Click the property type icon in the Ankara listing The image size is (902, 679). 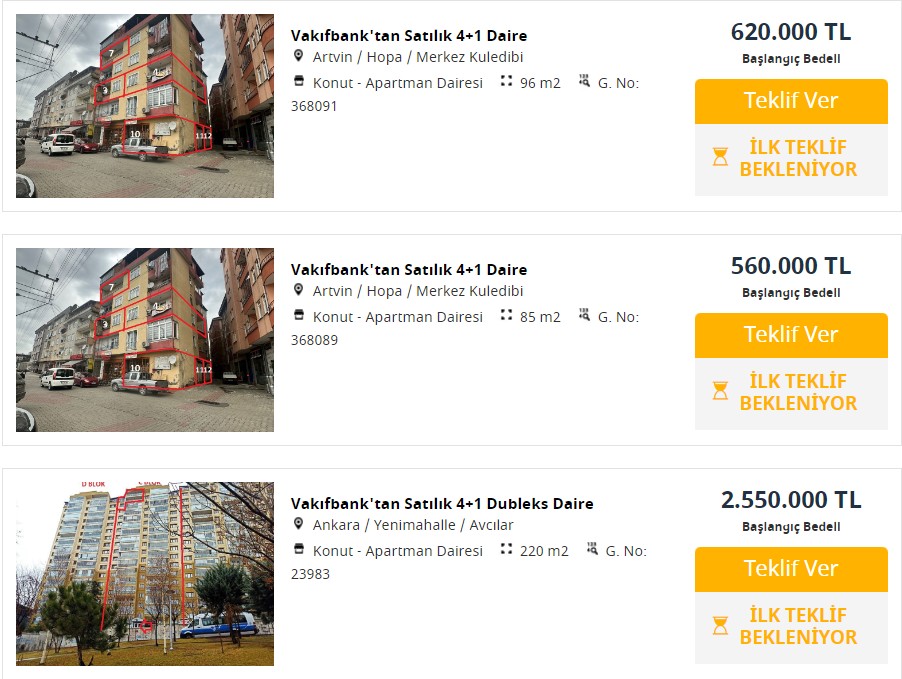[298, 550]
